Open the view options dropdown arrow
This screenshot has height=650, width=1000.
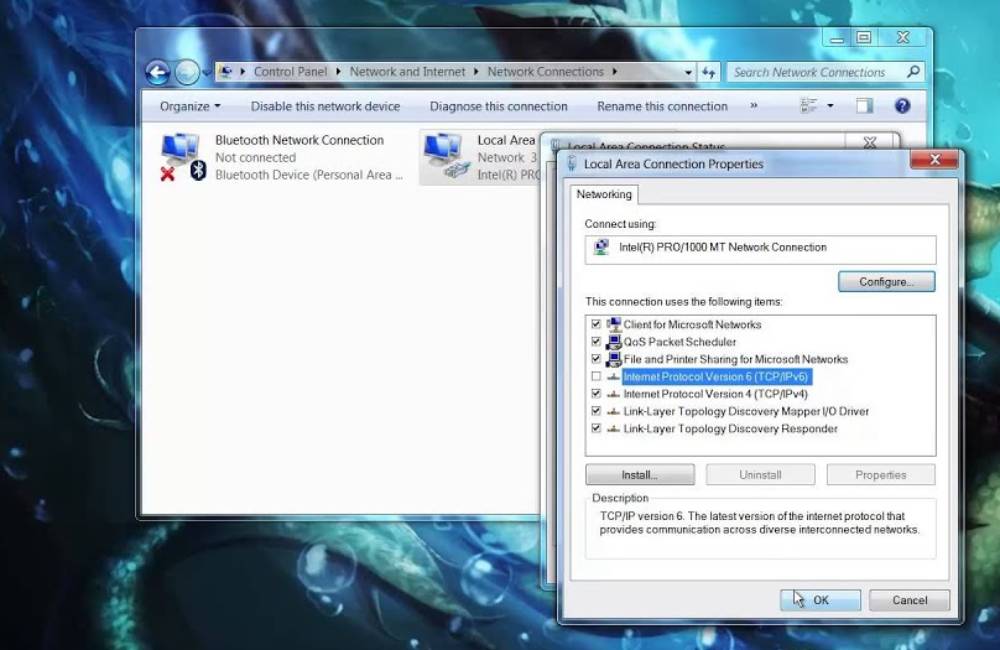coord(830,106)
